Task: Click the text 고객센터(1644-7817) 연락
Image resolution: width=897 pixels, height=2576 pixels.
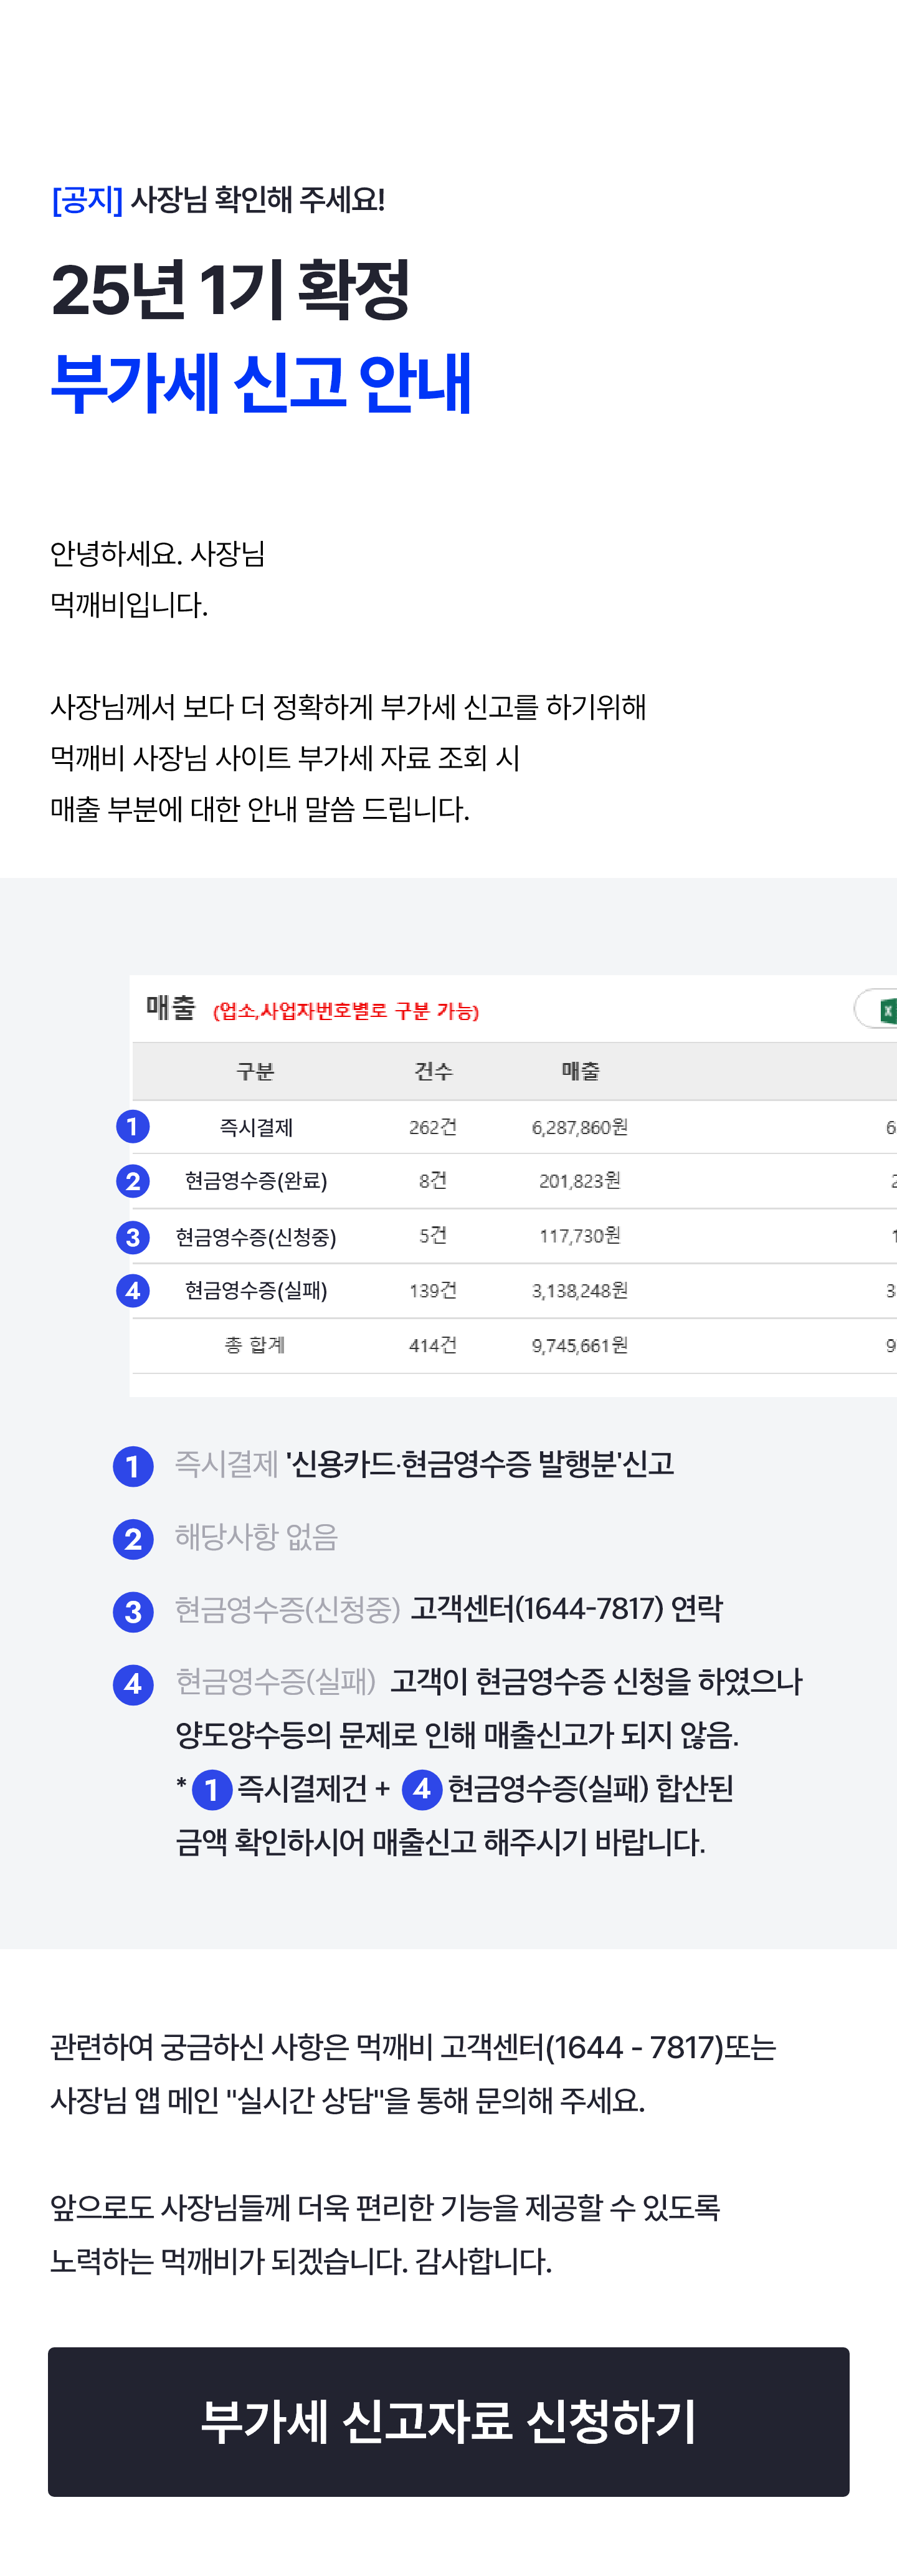Action: [567, 1609]
